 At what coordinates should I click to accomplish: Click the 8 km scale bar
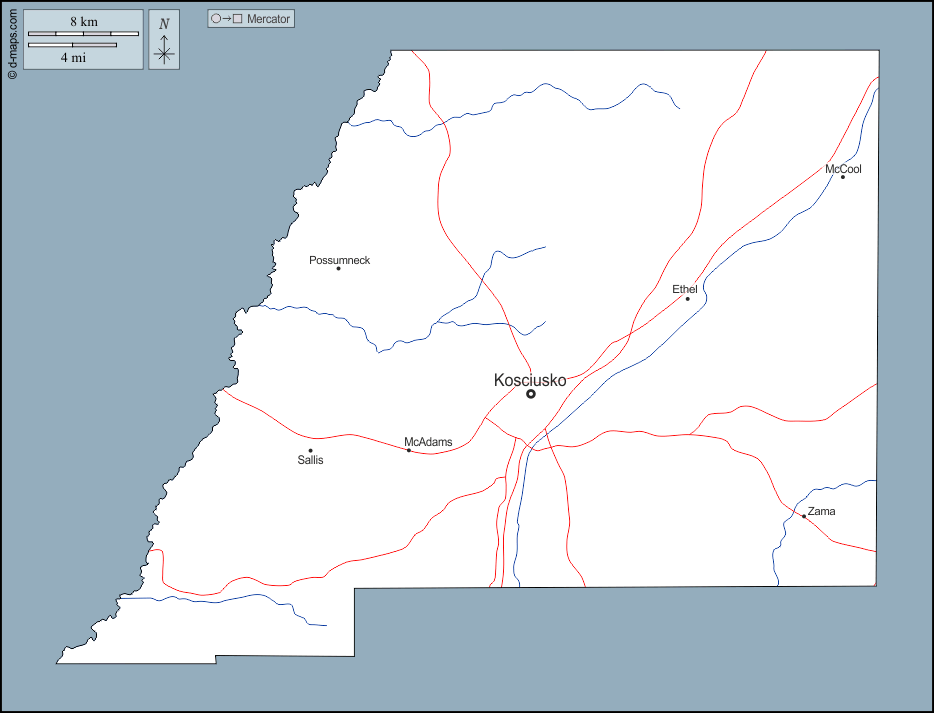[x=83, y=34]
